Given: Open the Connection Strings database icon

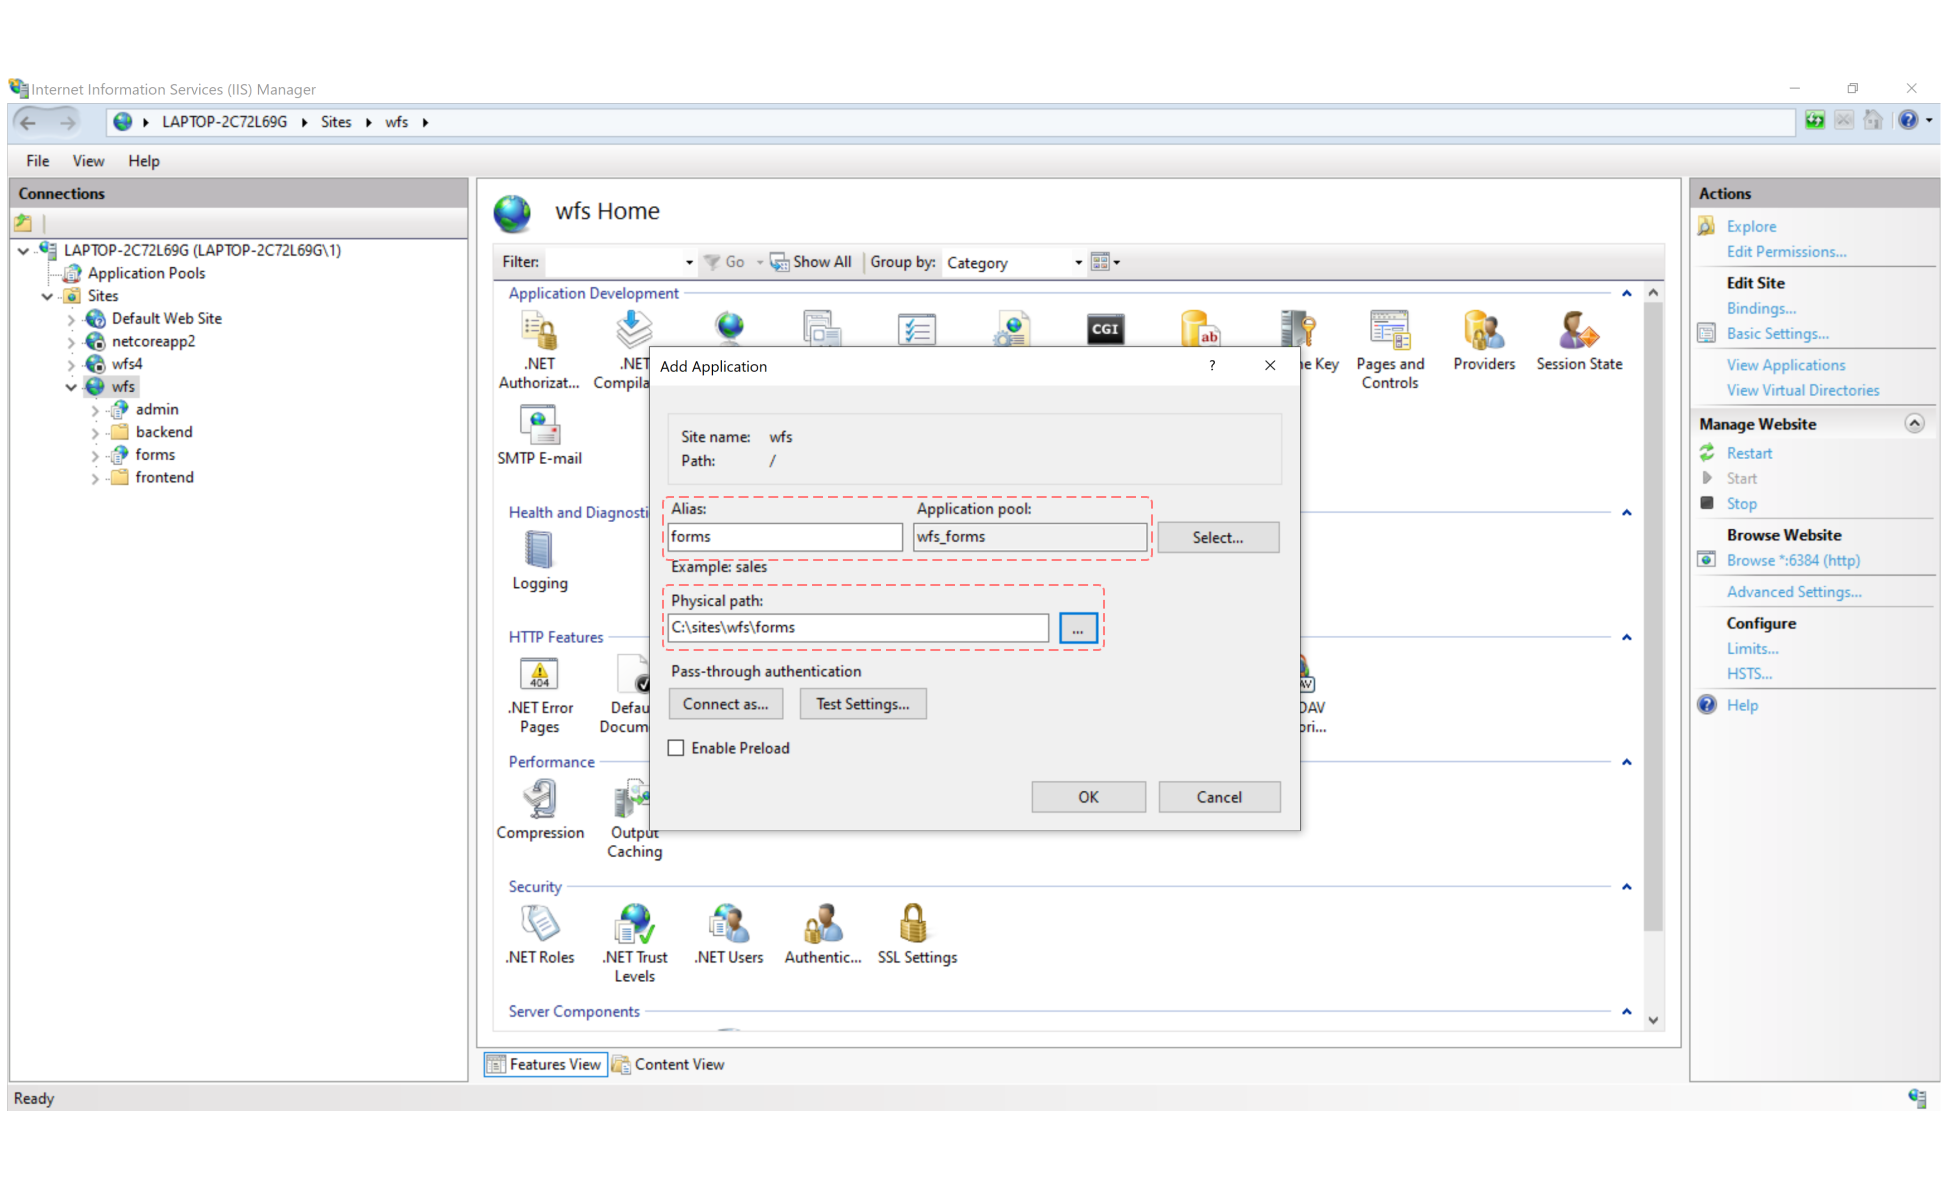Looking at the screenshot, I should (1200, 329).
